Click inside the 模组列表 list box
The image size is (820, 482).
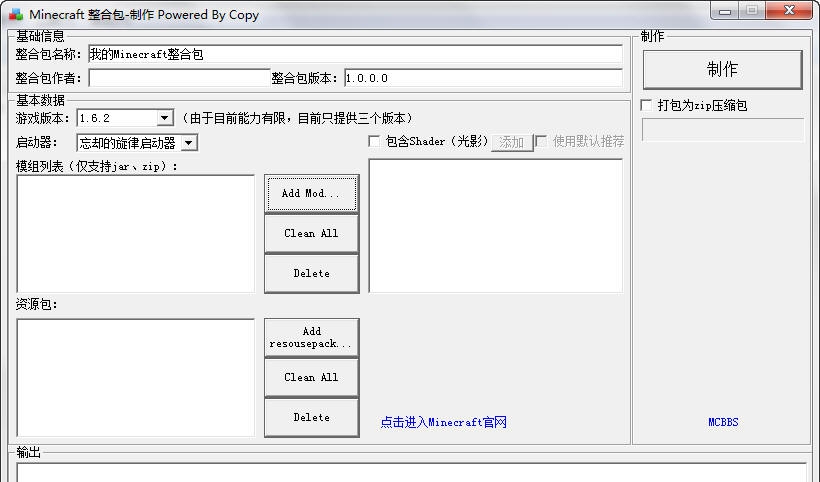click(x=135, y=234)
